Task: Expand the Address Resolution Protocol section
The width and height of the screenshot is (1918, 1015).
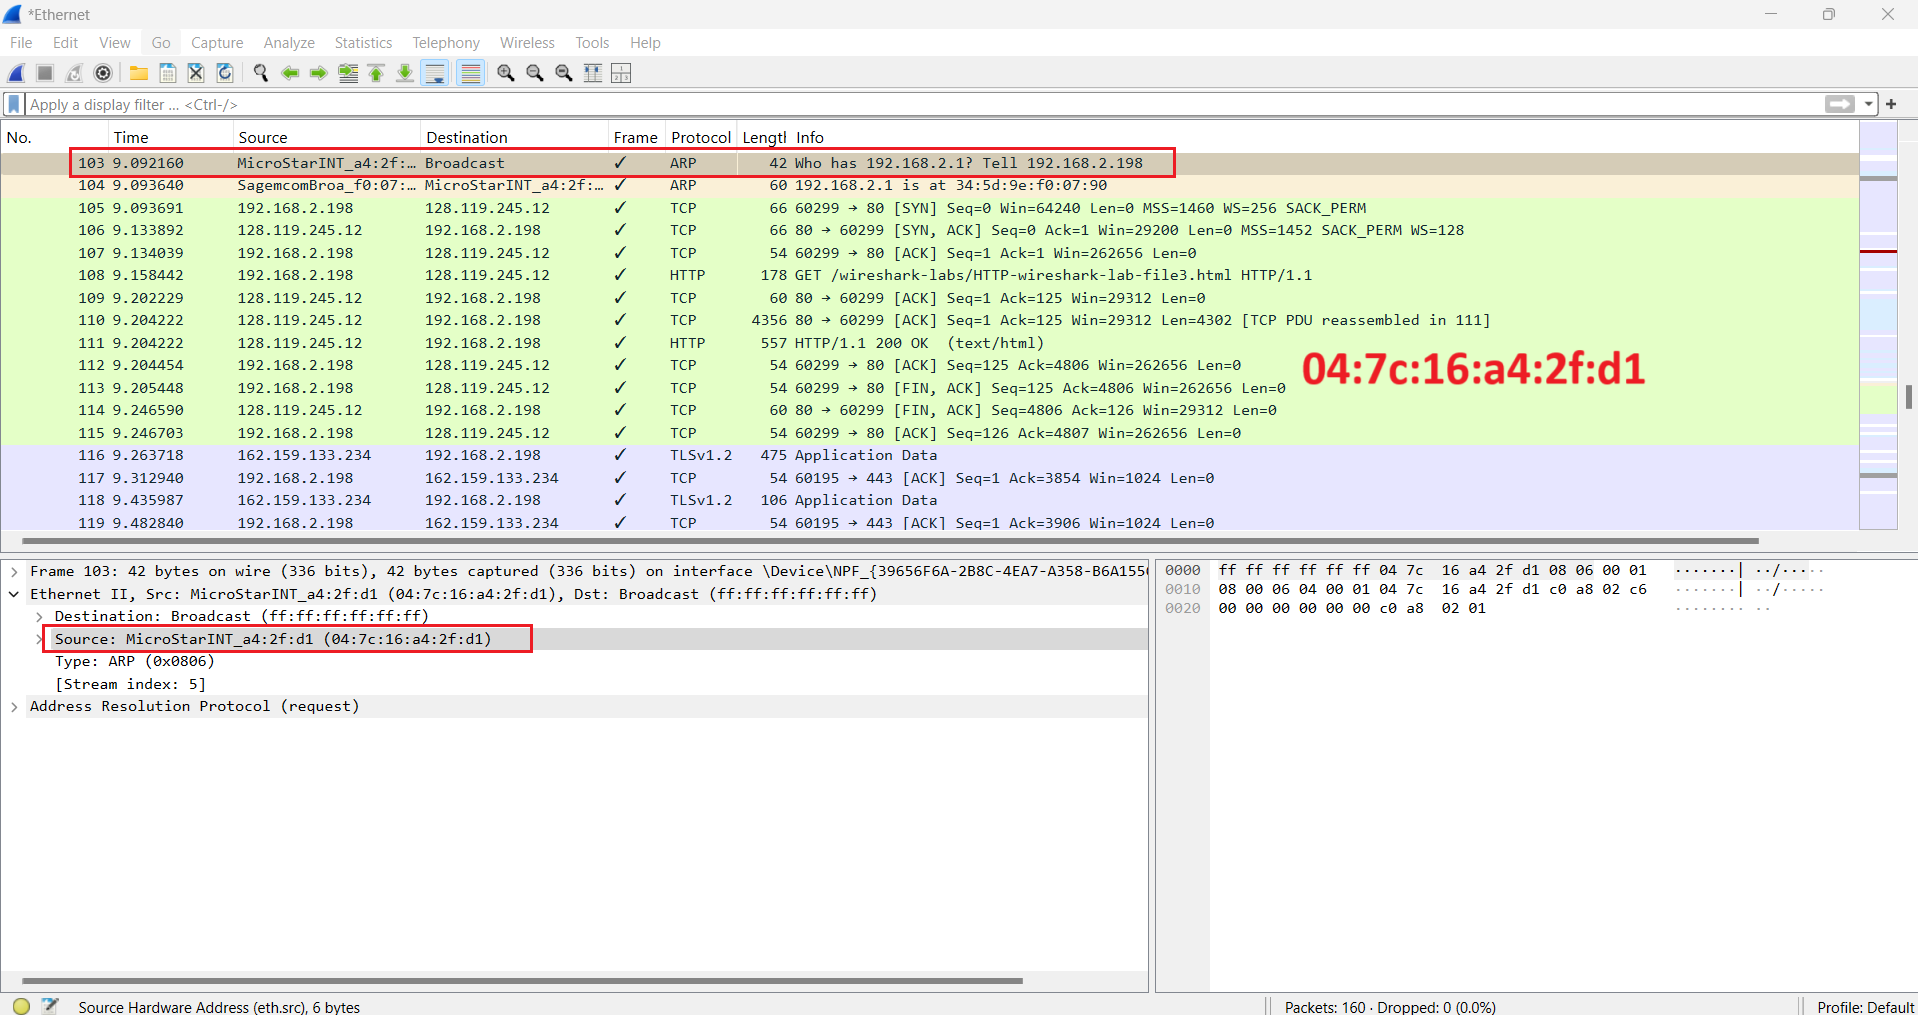Action: [14, 707]
